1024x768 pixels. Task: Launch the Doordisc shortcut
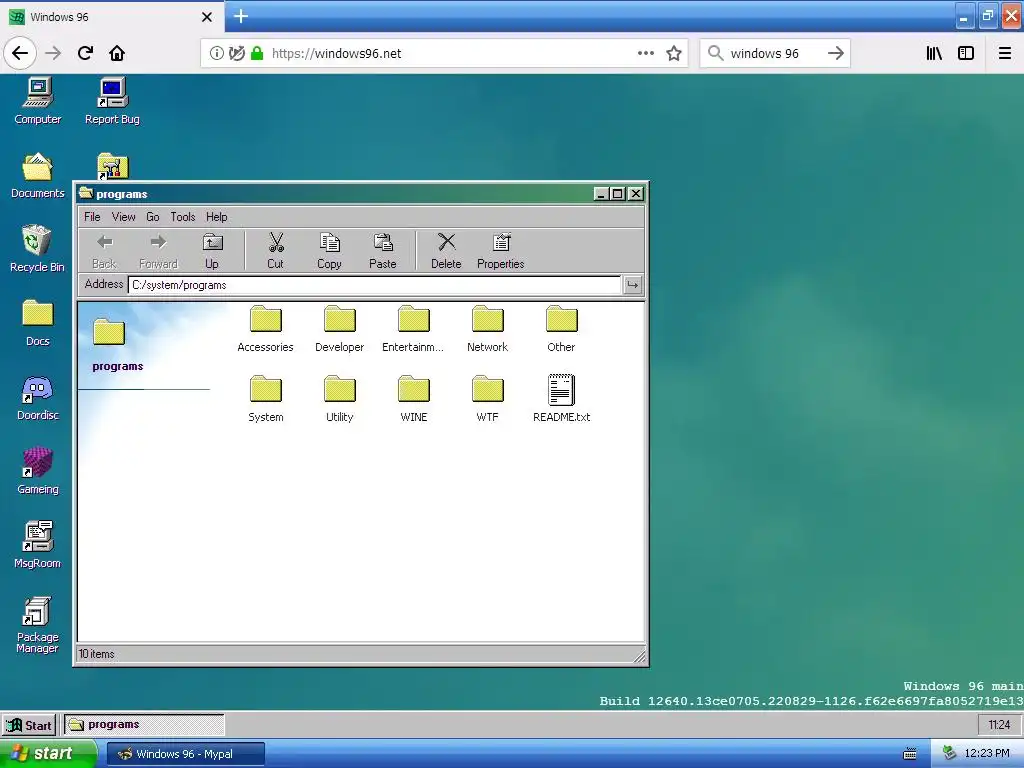(x=37, y=398)
